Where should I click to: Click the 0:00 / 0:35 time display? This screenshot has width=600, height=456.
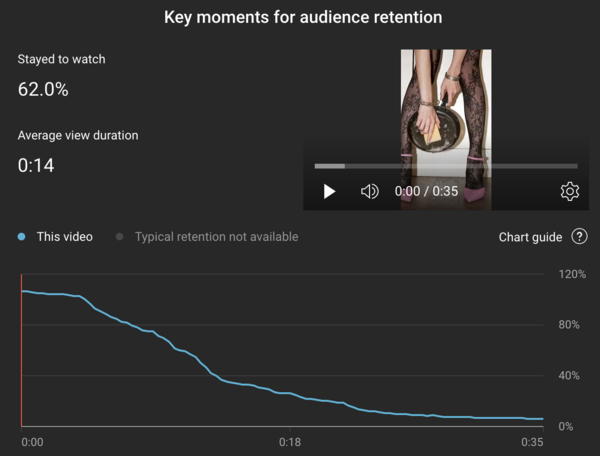click(426, 191)
